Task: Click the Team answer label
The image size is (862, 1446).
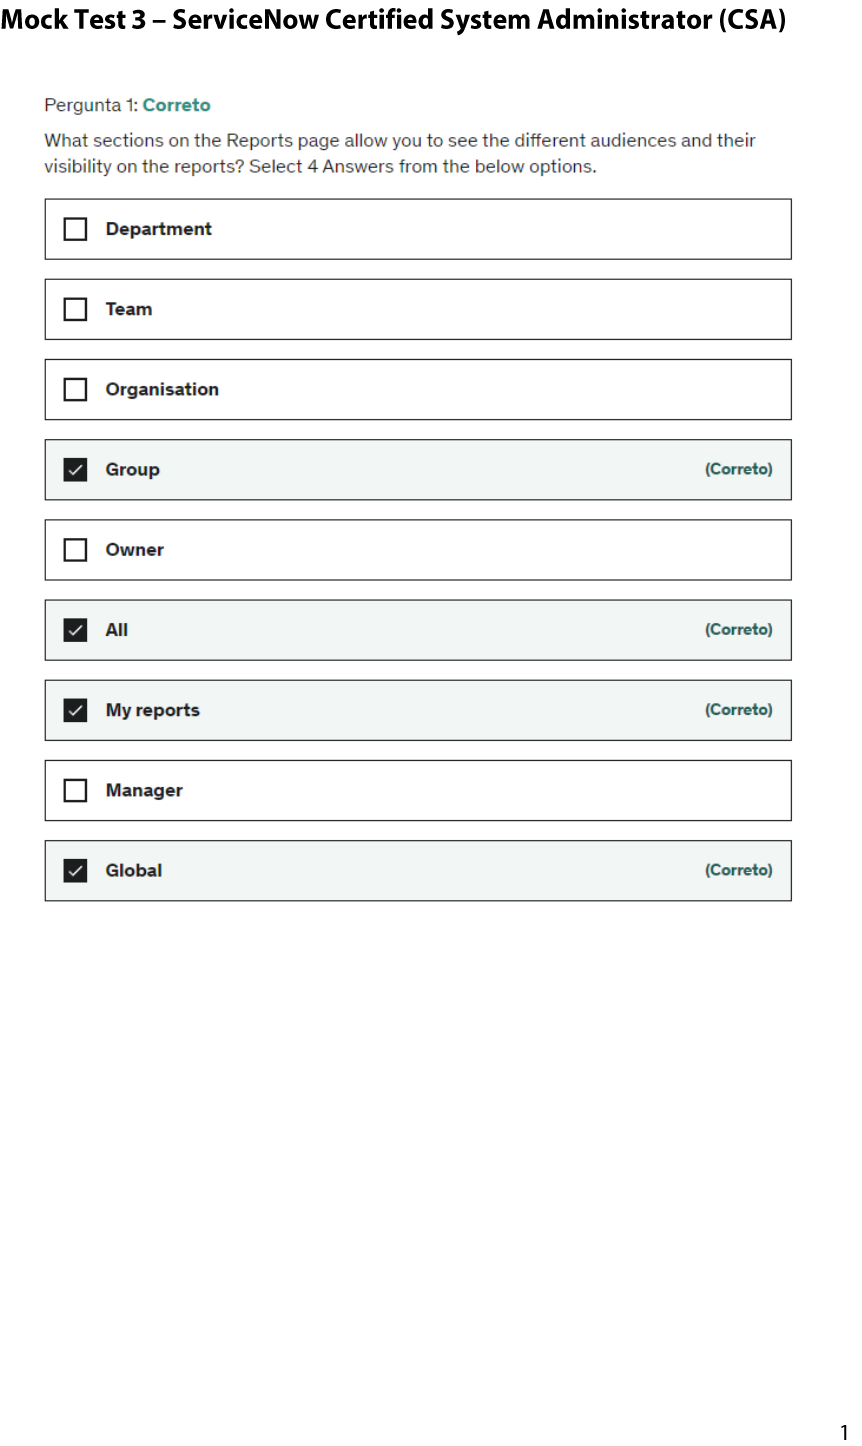Action: (129, 309)
